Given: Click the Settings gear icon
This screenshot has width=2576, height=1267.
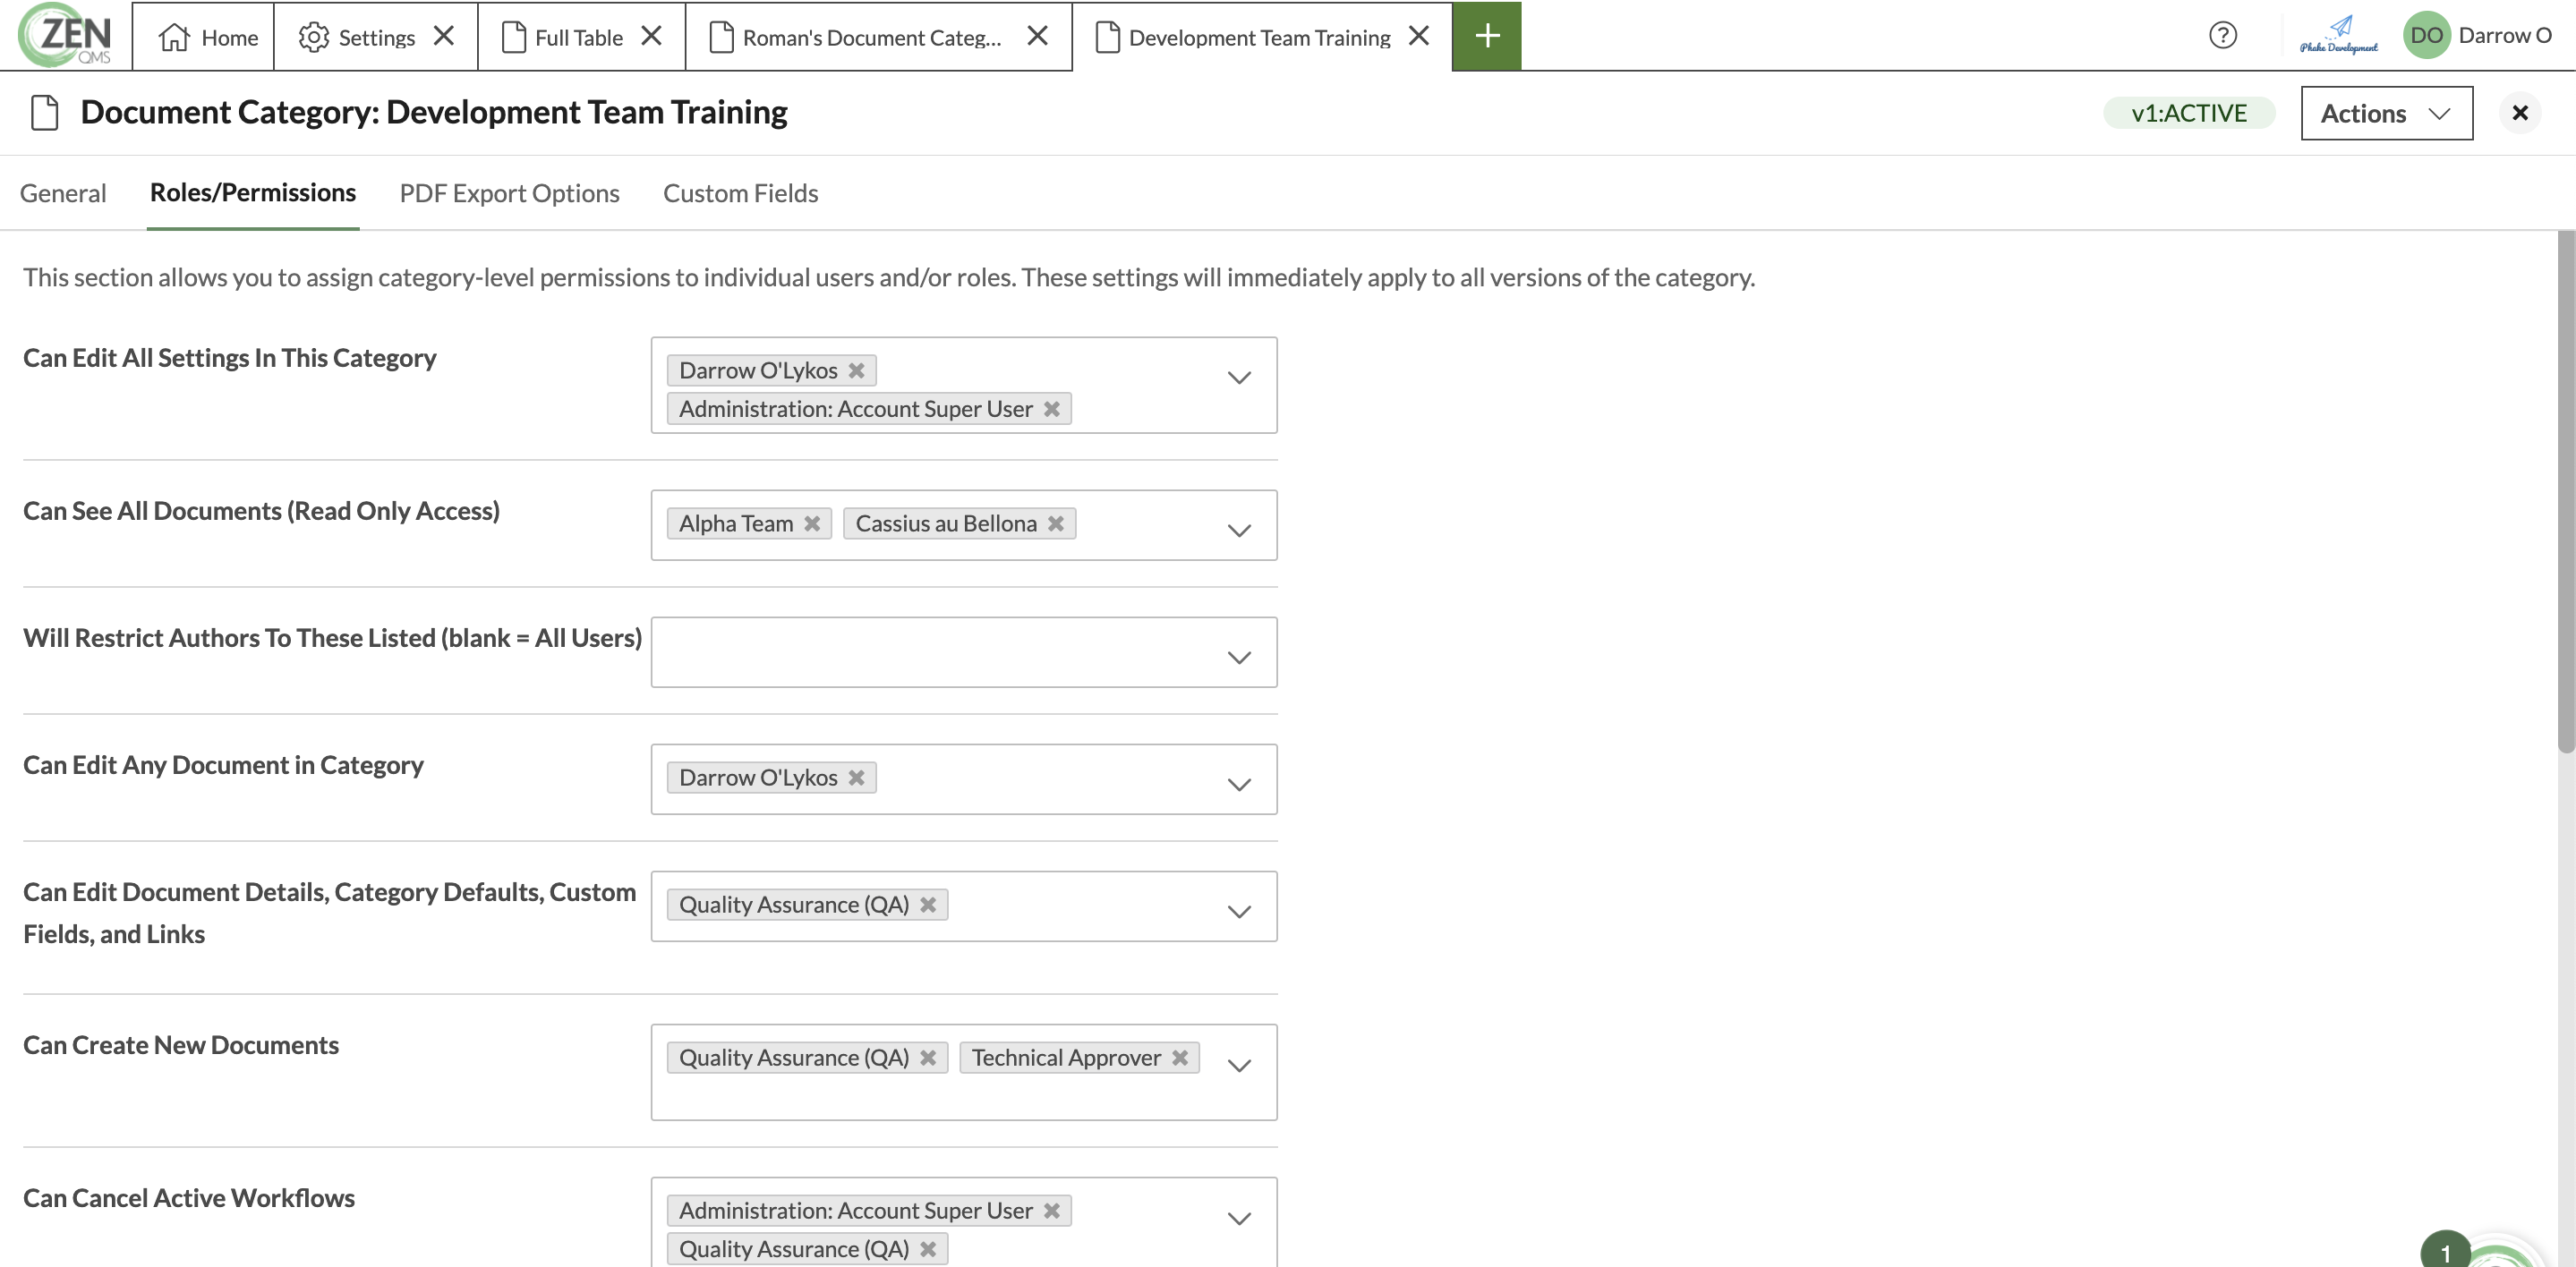Looking at the screenshot, I should (314, 37).
